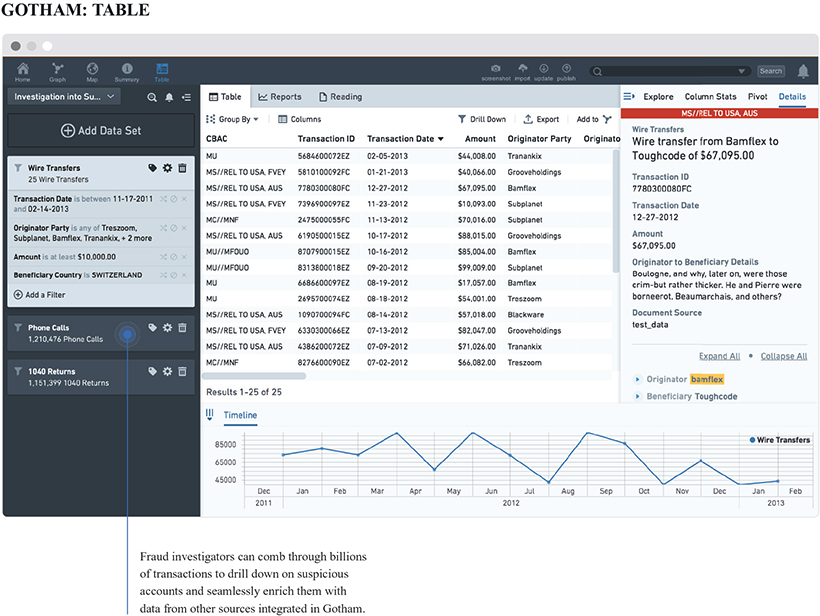
Task: Switch to the Reports tab
Action: click(279, 97)
